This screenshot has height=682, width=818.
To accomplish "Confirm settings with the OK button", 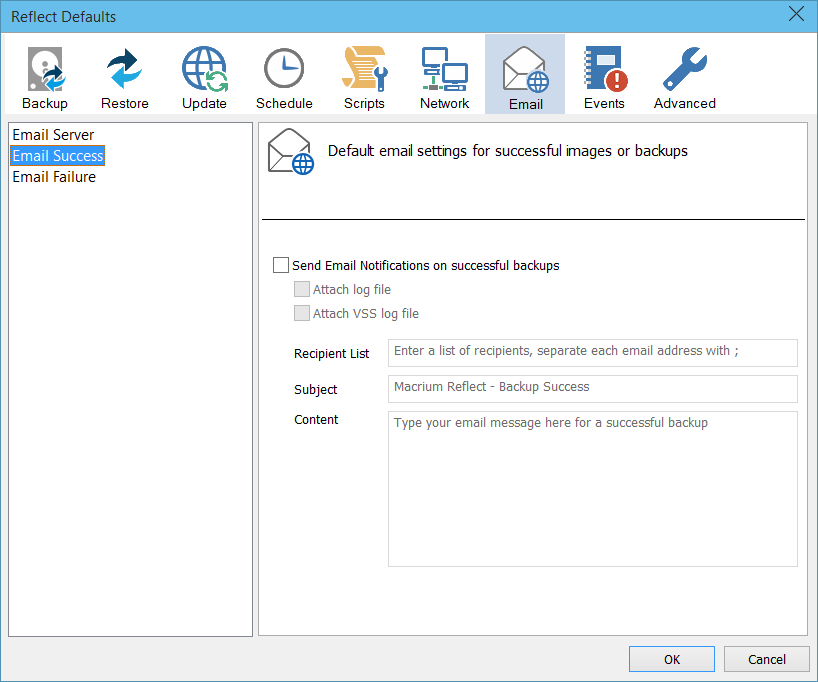I will click(672, 659).
